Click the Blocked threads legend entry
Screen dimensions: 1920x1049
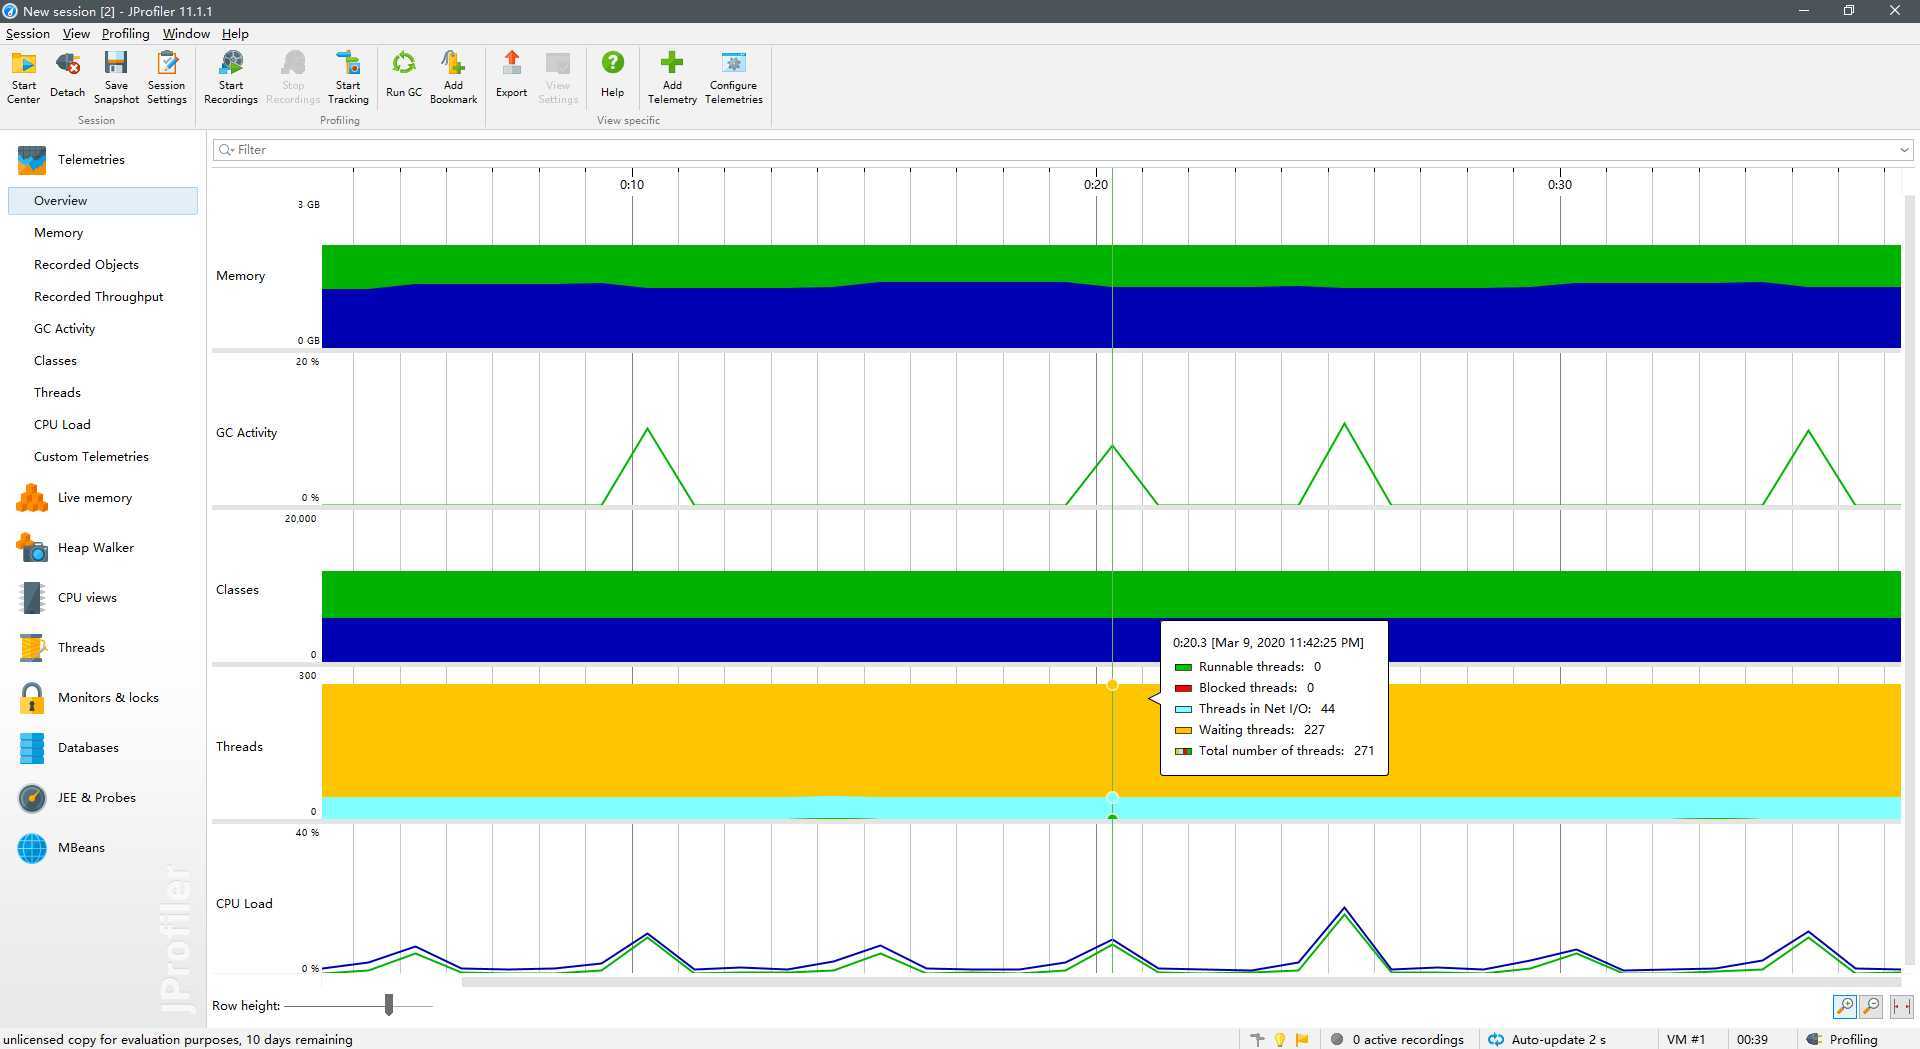[1245, 687]
